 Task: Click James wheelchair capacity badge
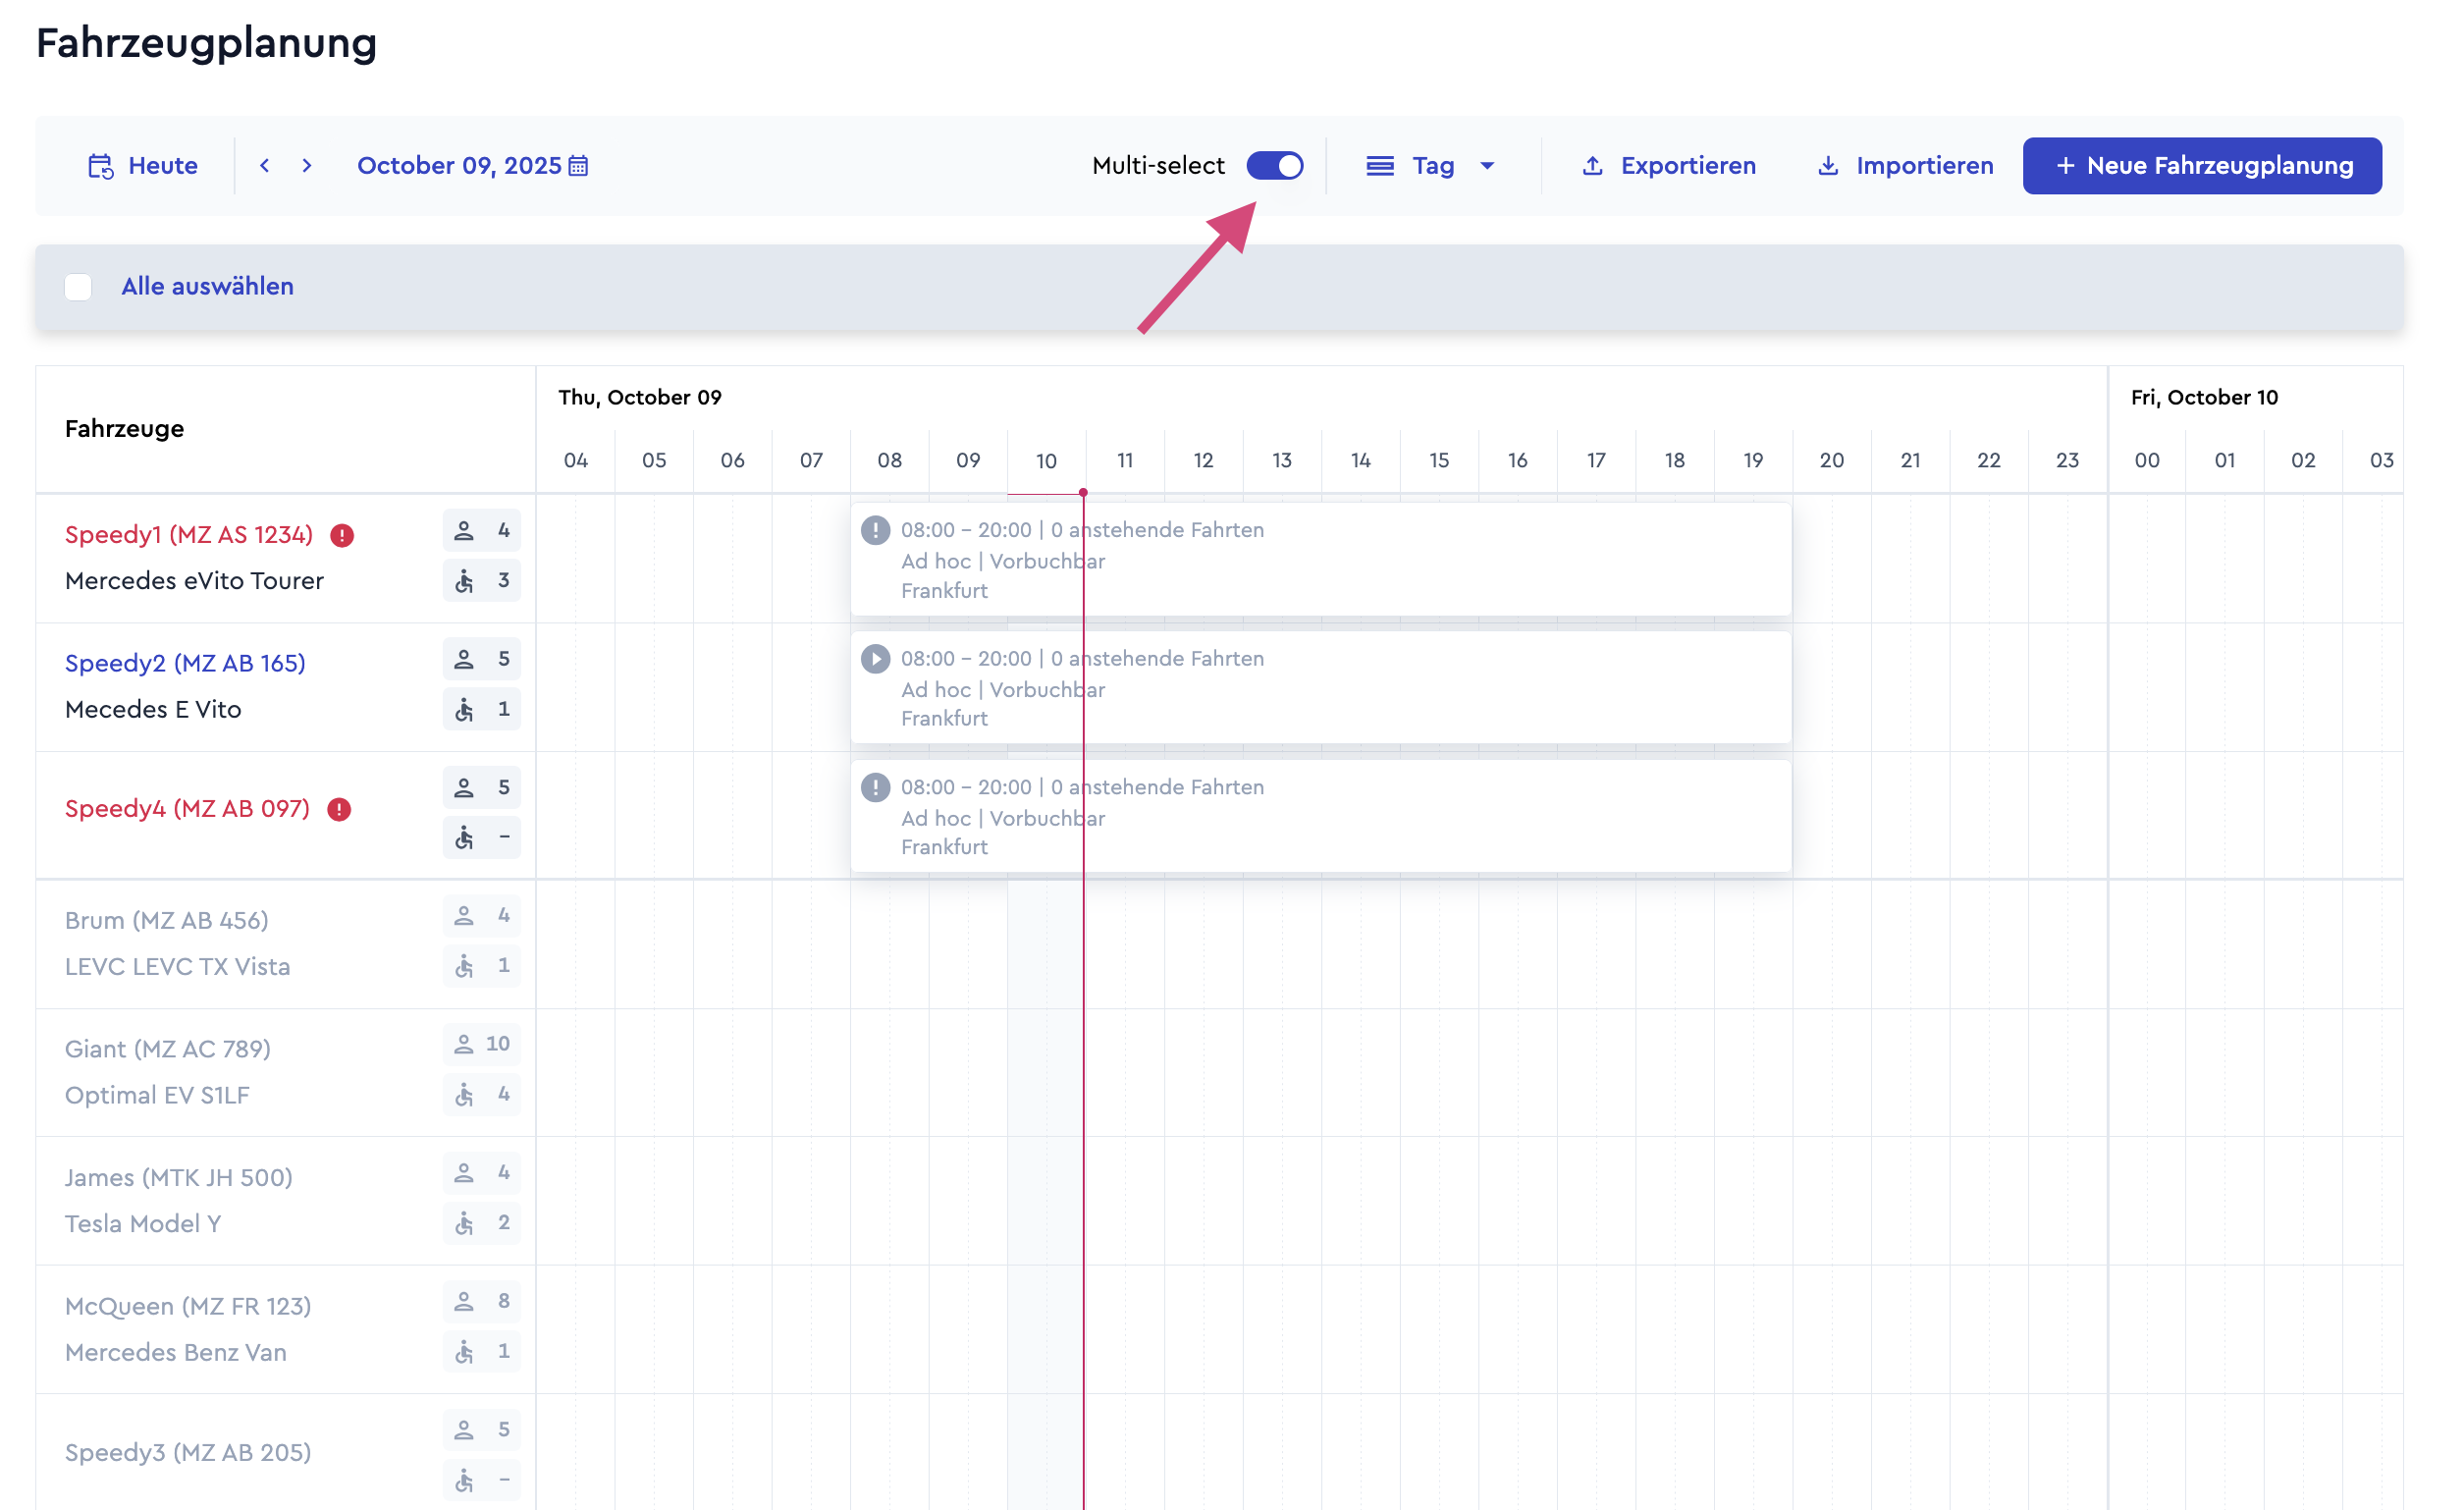(482, 1223)
